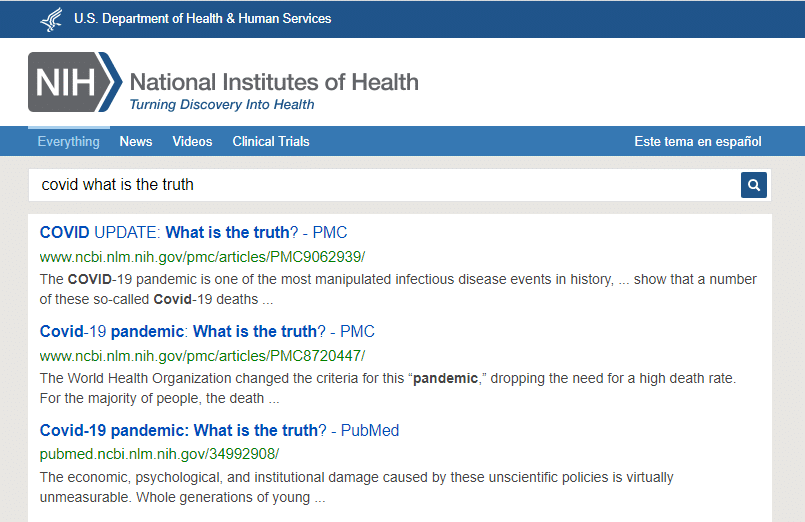Focus the search box containing covid query
Screen dimensions: 805x522
tap(384, 185)
